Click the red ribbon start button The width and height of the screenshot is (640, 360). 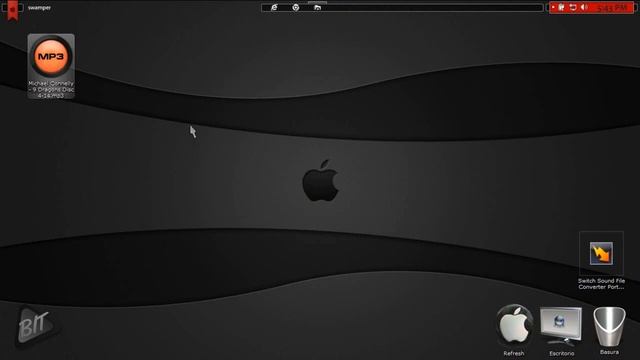(13, 10)
